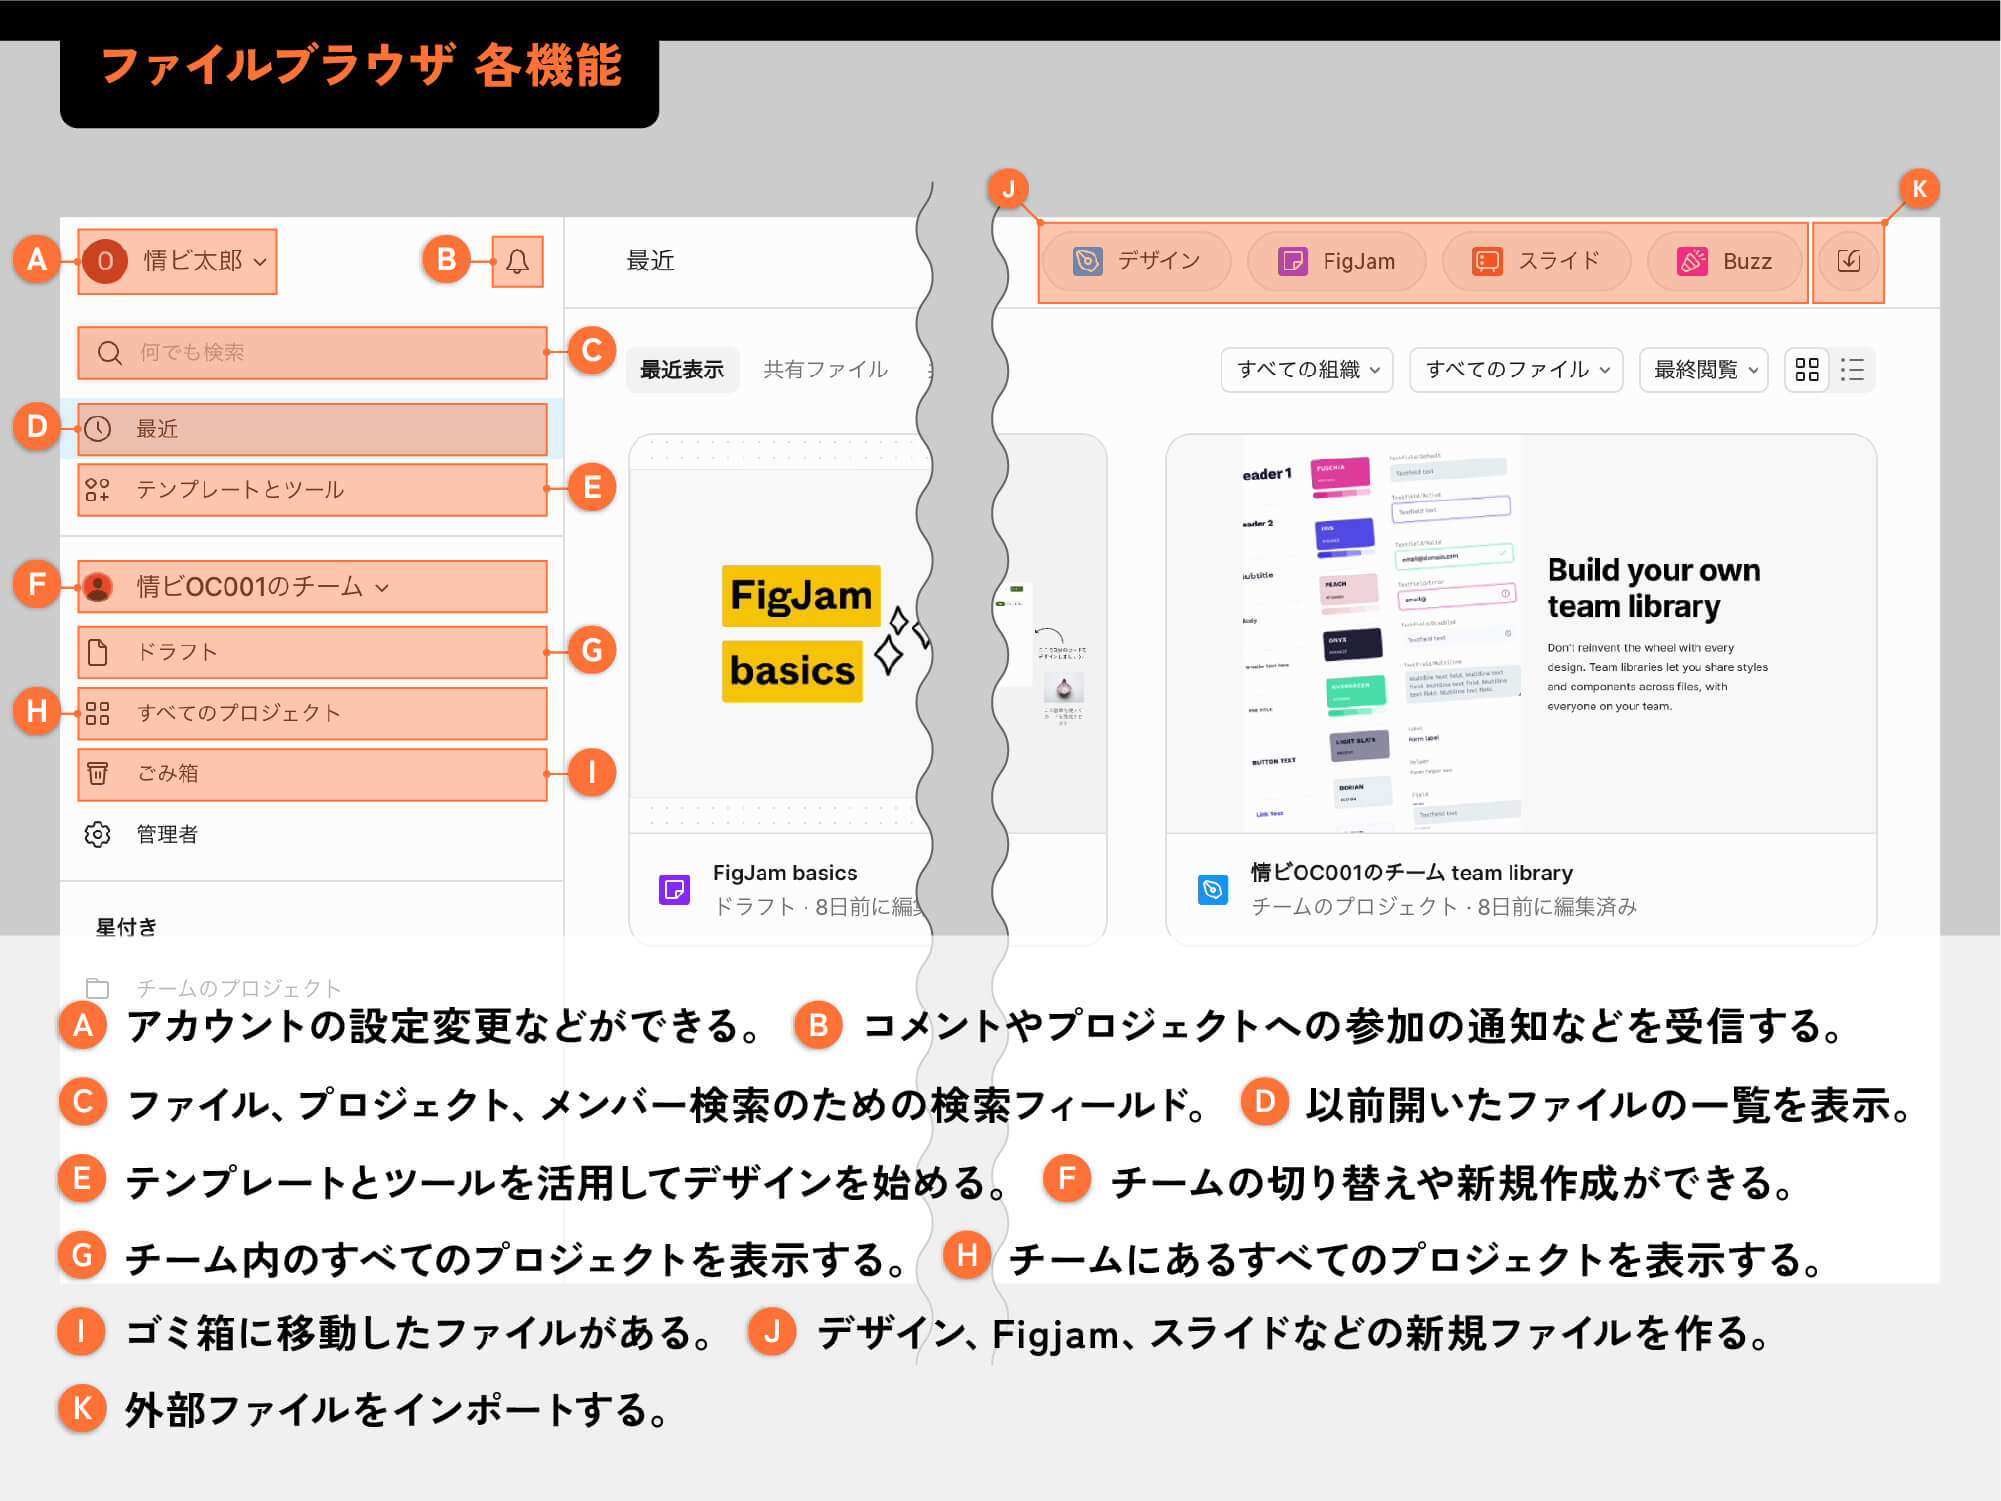Viewport: 2001px width, 1501px height.
Task: Click the gear icon beside 管理者
Action: coord(98,834)
